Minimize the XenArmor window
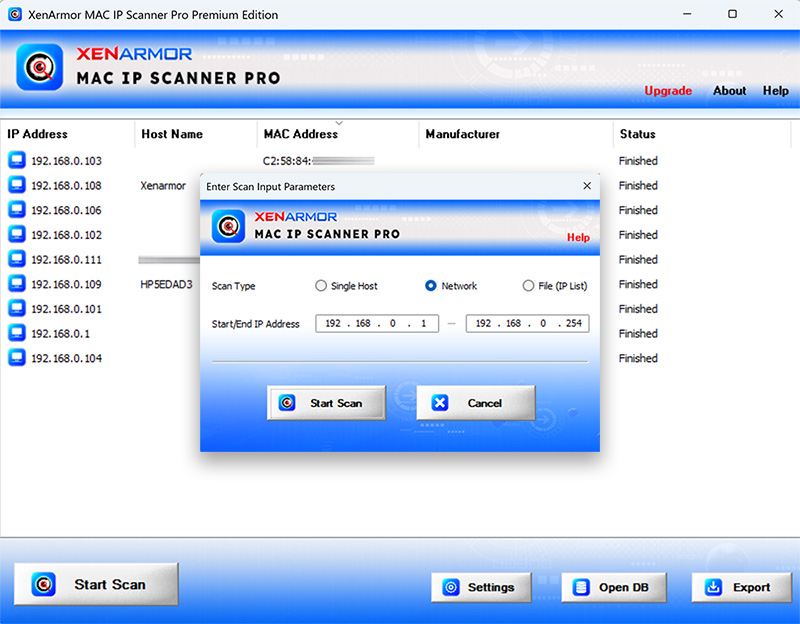 [687, 14]
